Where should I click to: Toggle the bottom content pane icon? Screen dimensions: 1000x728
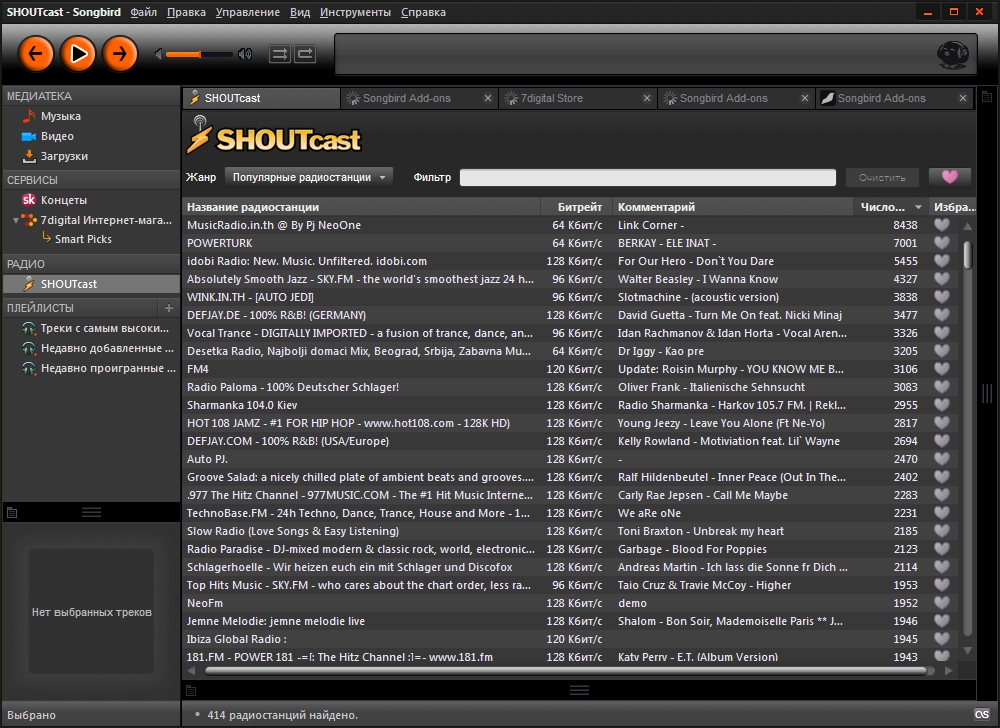[191, 690]
